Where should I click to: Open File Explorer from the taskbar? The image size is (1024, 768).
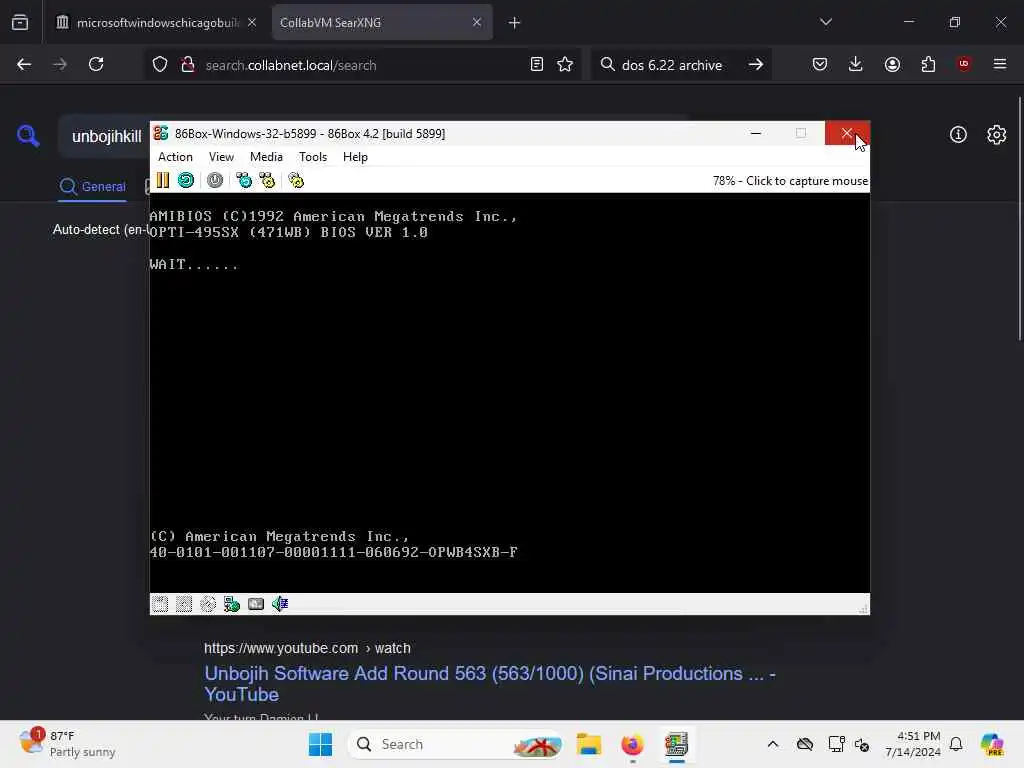tap(588, 744)
